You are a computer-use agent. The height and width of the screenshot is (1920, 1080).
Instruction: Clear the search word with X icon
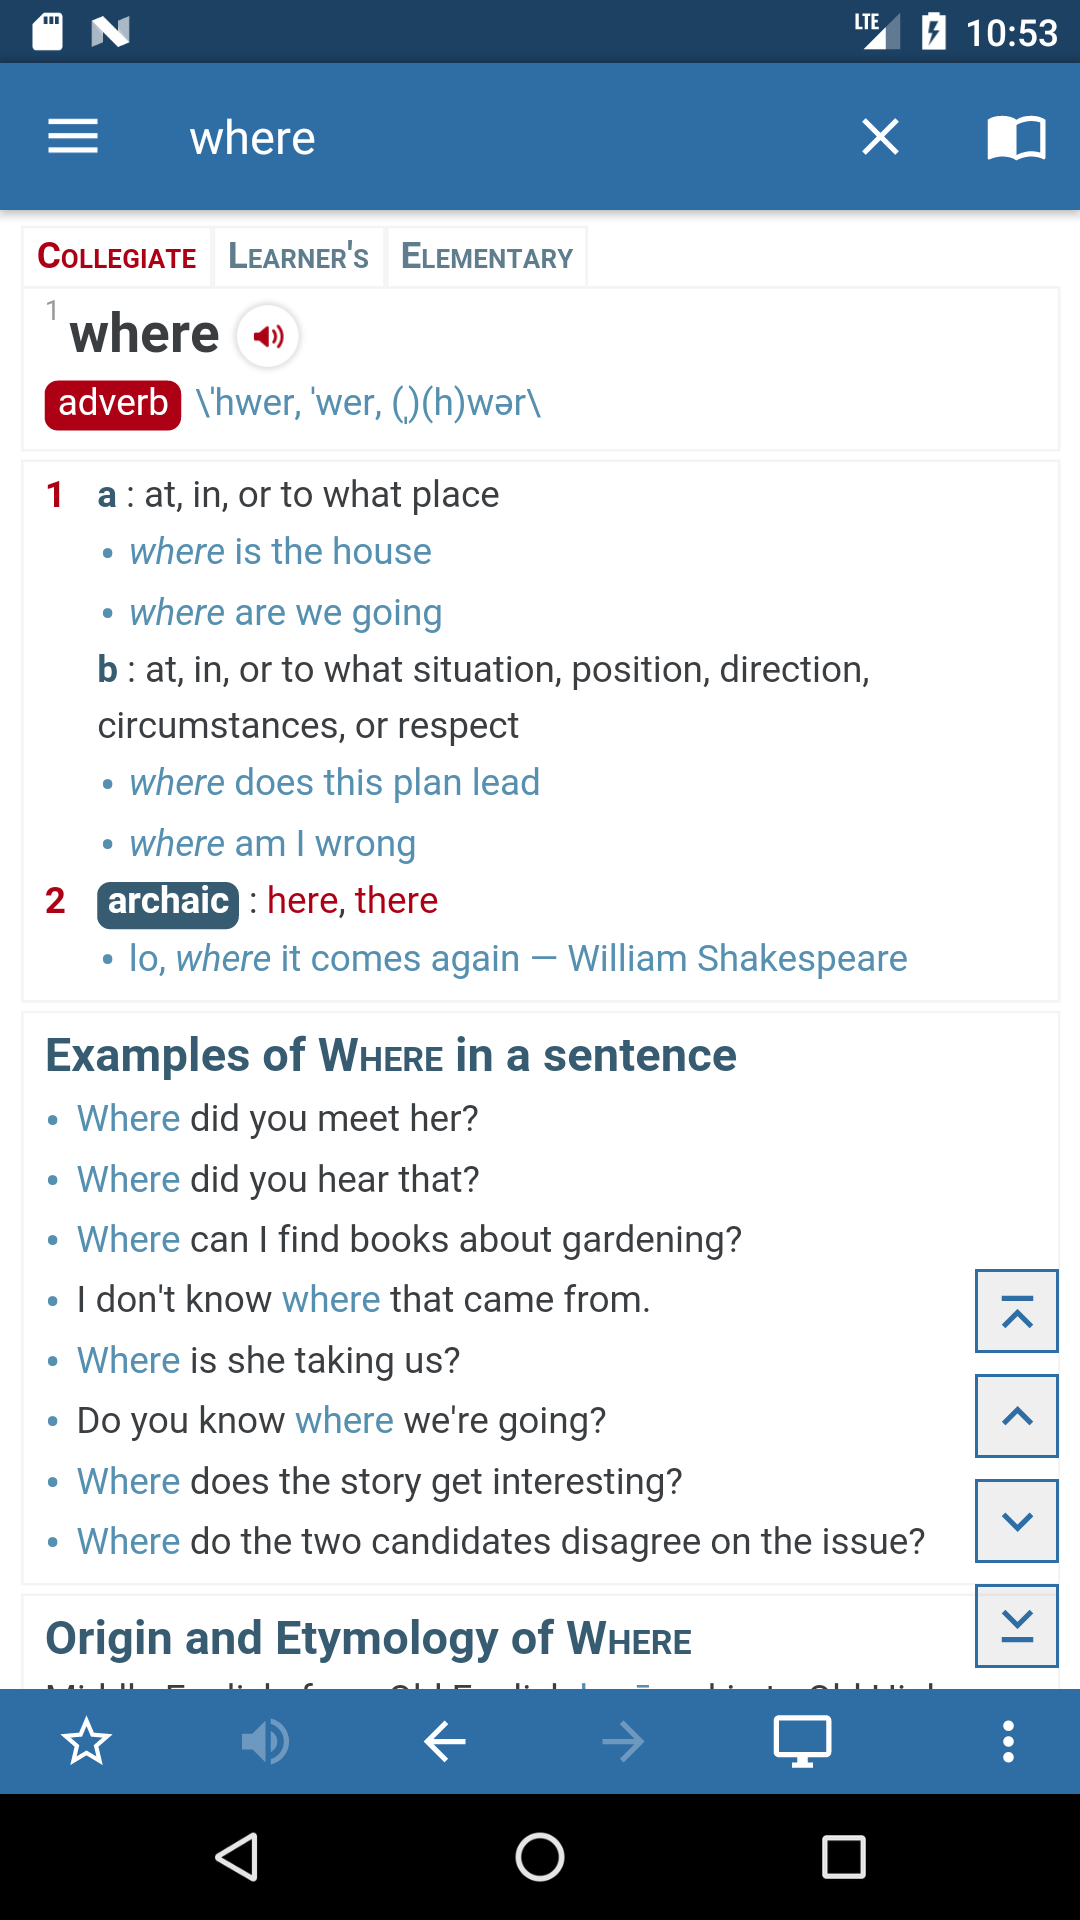click(x=880, y=137)
